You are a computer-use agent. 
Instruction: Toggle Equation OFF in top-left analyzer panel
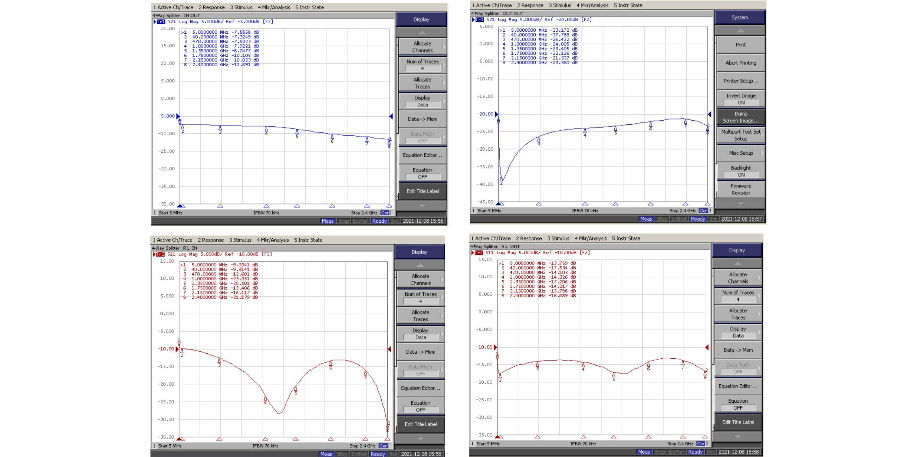point(419,172)
